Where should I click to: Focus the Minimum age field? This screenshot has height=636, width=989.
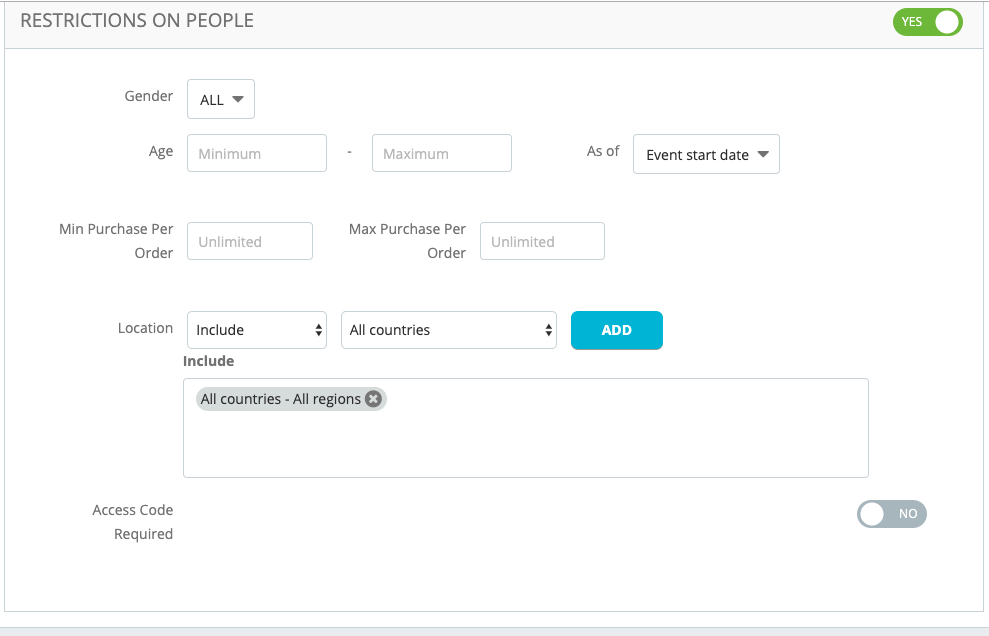[x=257, y=153]
